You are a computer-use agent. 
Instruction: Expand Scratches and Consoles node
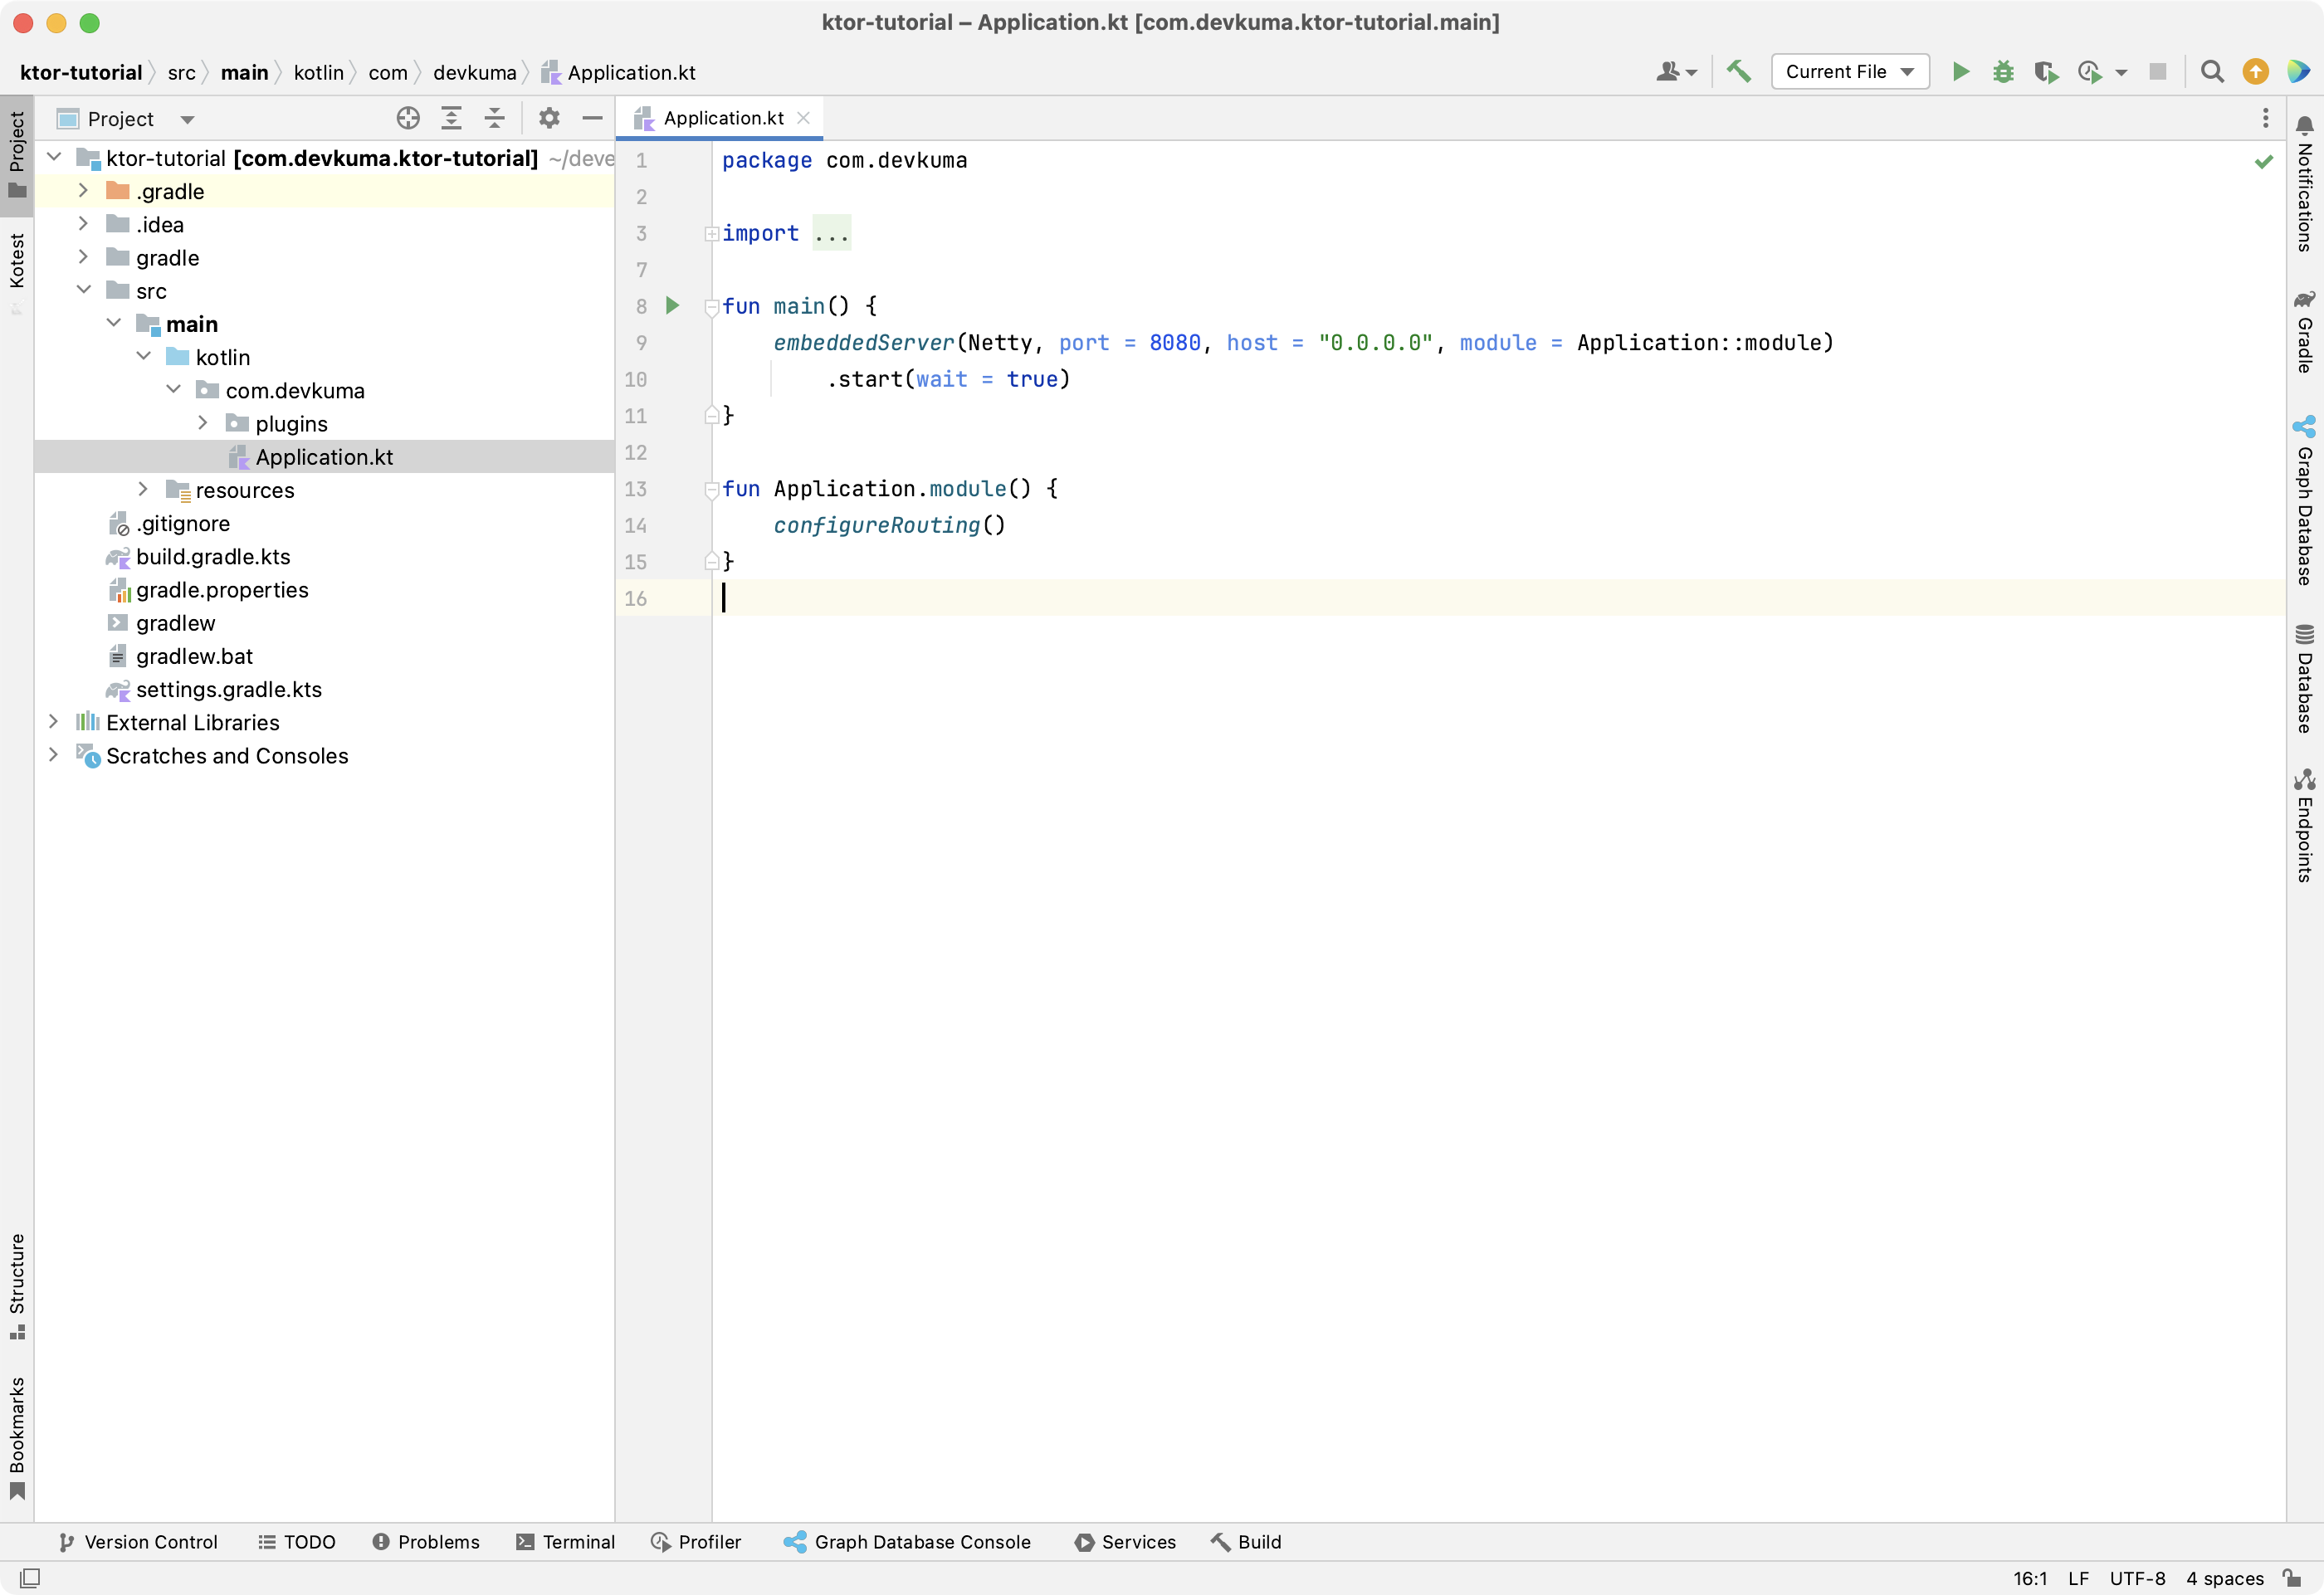click(x=54, y=755)
